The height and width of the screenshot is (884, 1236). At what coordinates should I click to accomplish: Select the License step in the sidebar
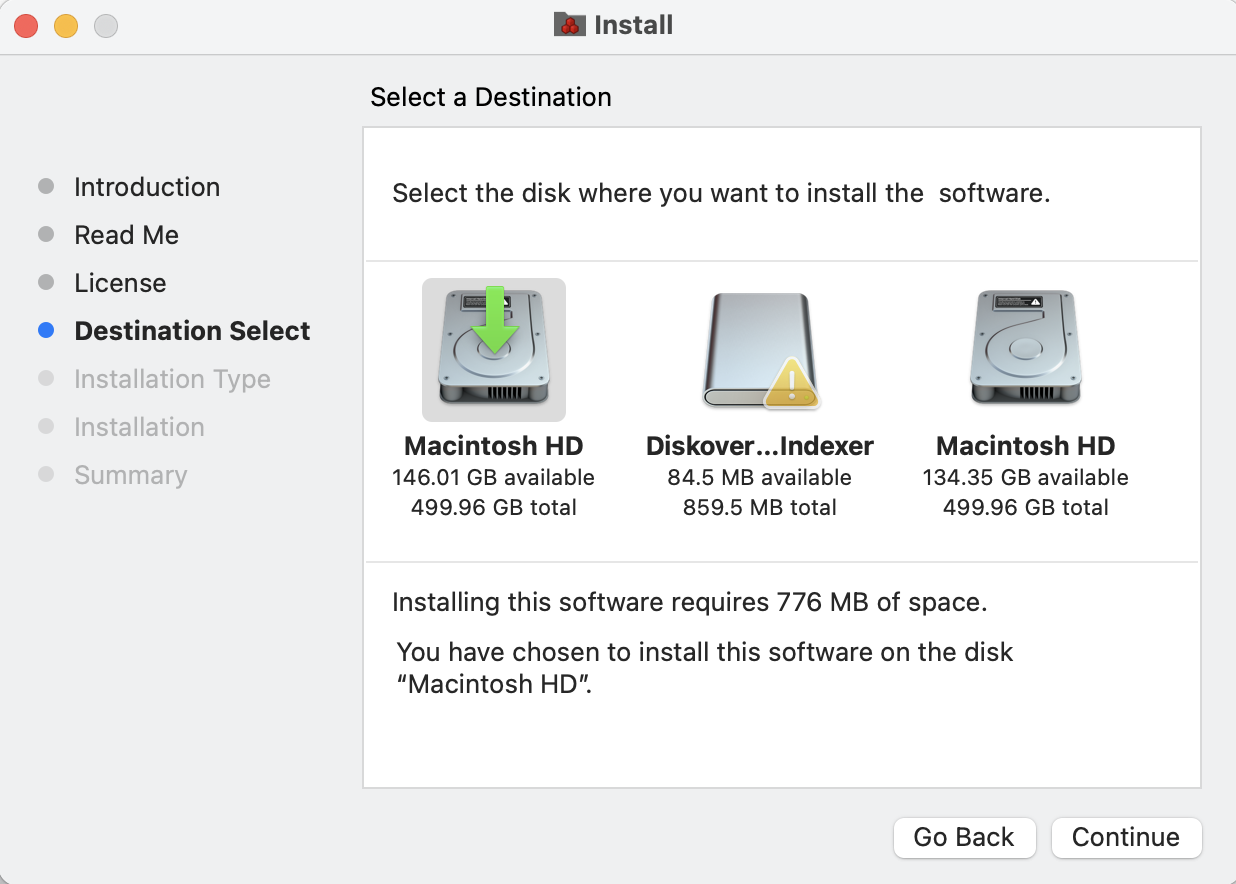point(119,282)
